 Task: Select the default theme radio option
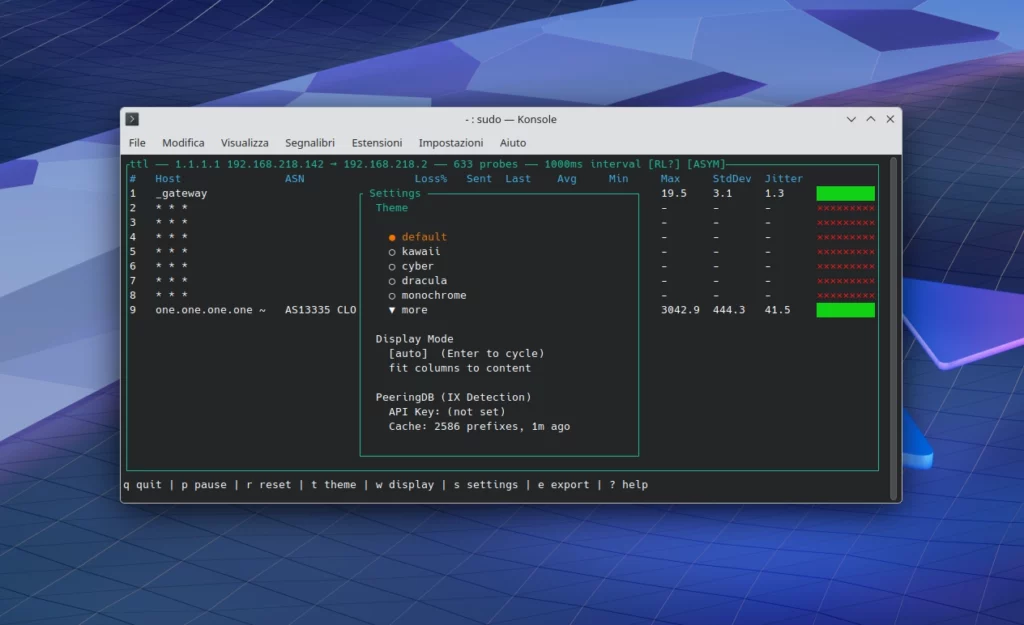point(417,237)
